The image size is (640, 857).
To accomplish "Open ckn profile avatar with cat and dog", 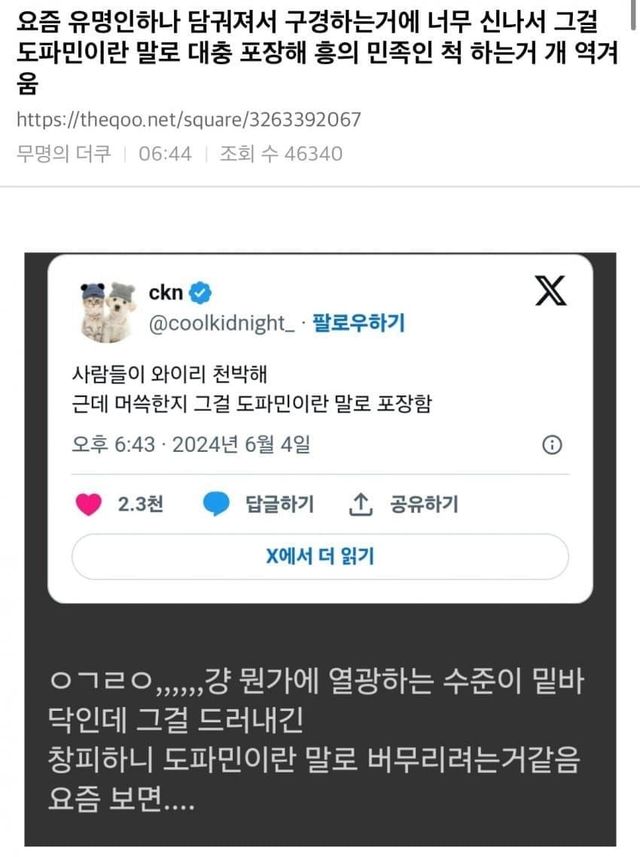I will (x=108, y=312).
